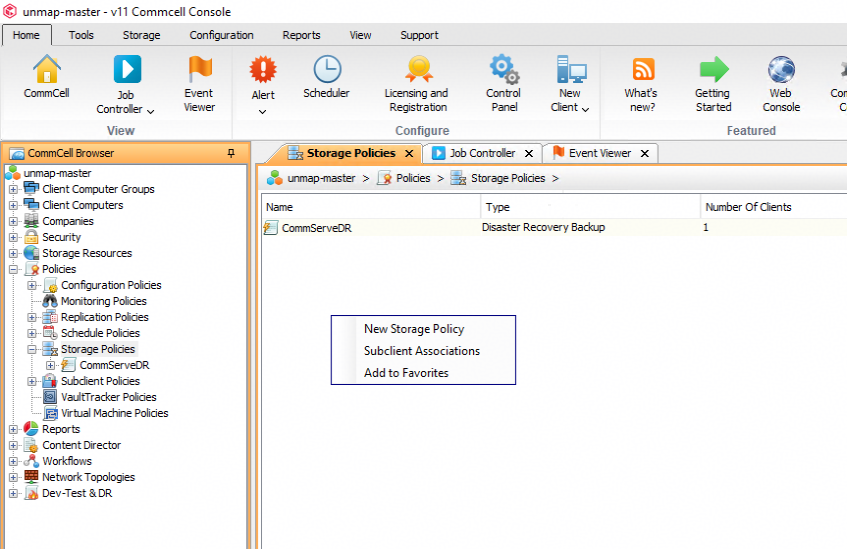
Task: Open the CommCell ribbon icon
Action: [x=46, y=69]
